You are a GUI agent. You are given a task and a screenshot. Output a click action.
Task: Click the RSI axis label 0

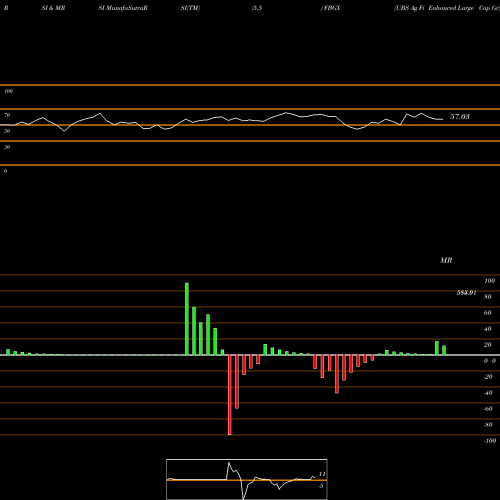point(5,171)
